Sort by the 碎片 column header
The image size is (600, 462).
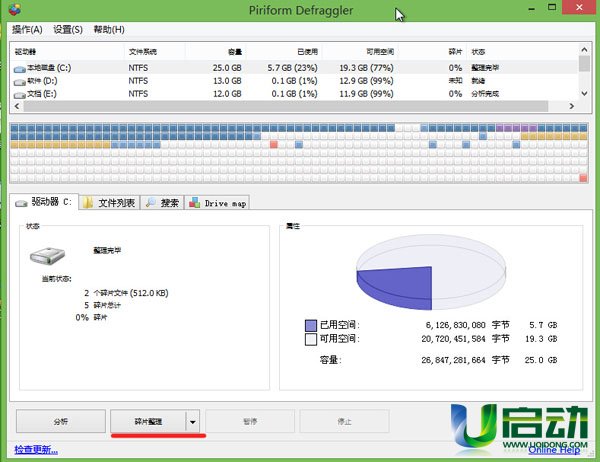pyautogui.click(x=432, y=52)
